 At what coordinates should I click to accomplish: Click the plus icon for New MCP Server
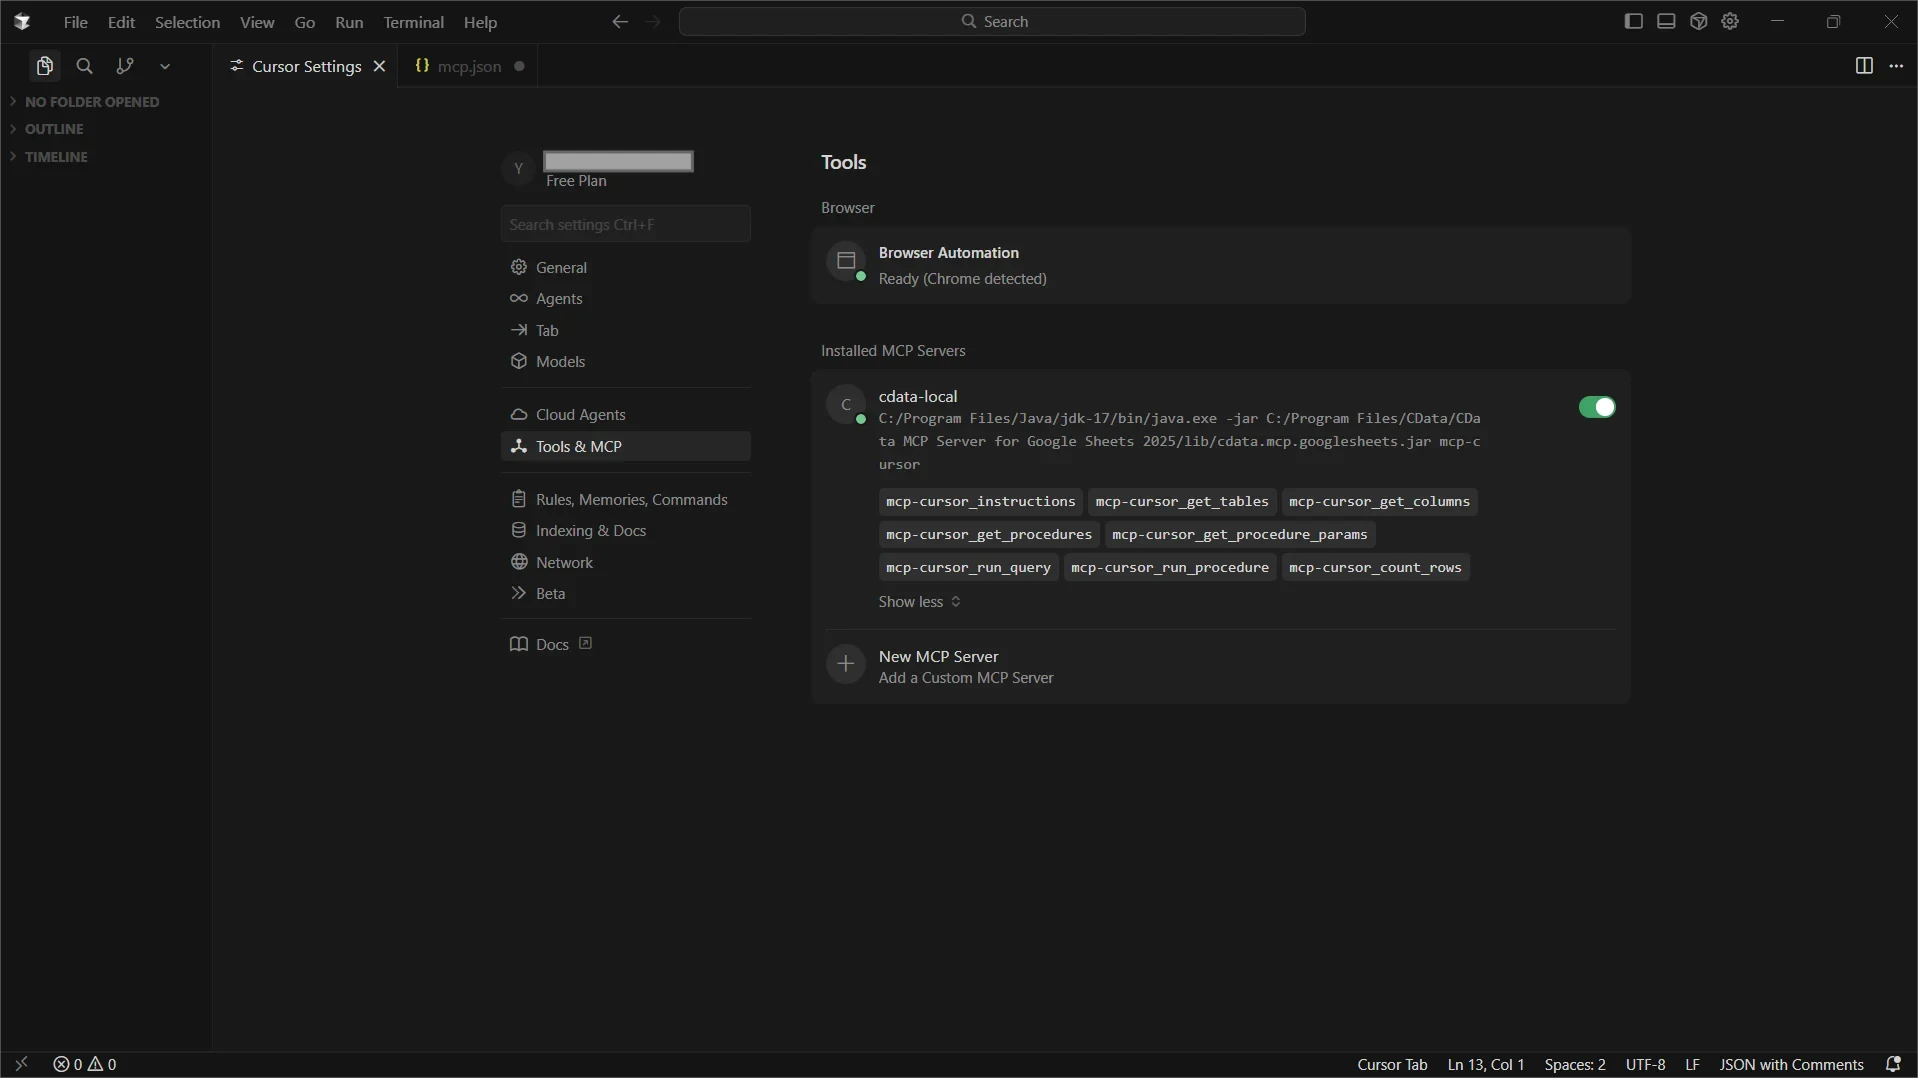click(x=845, y=664)
